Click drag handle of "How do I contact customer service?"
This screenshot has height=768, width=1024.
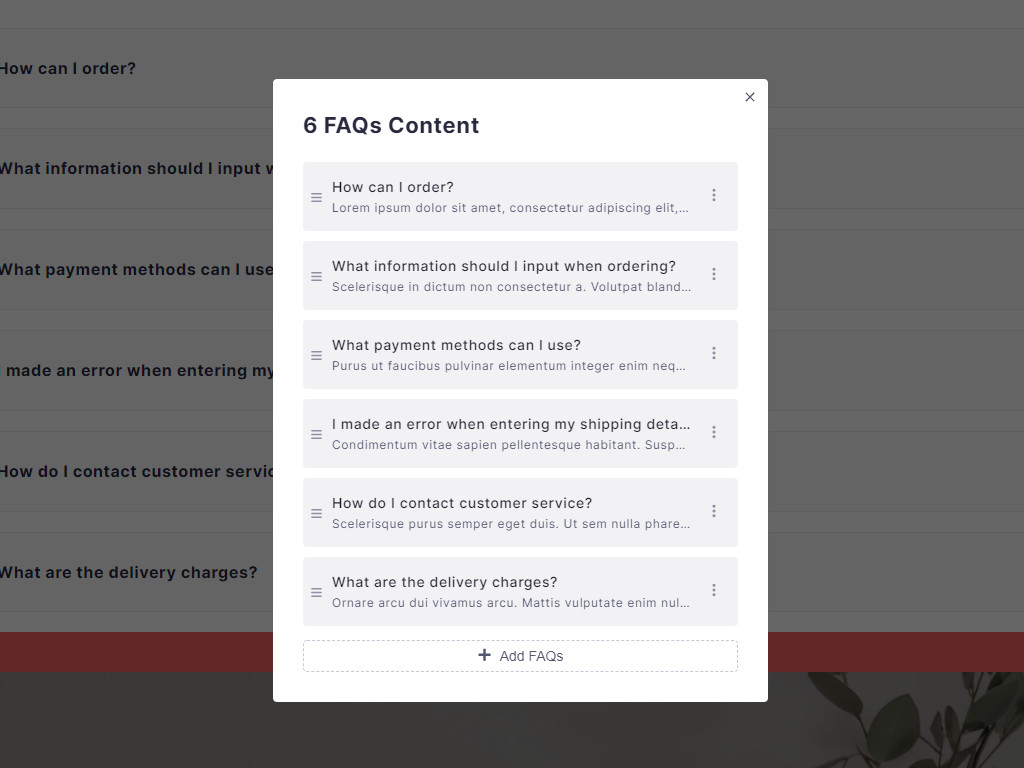tap(316, 513)
